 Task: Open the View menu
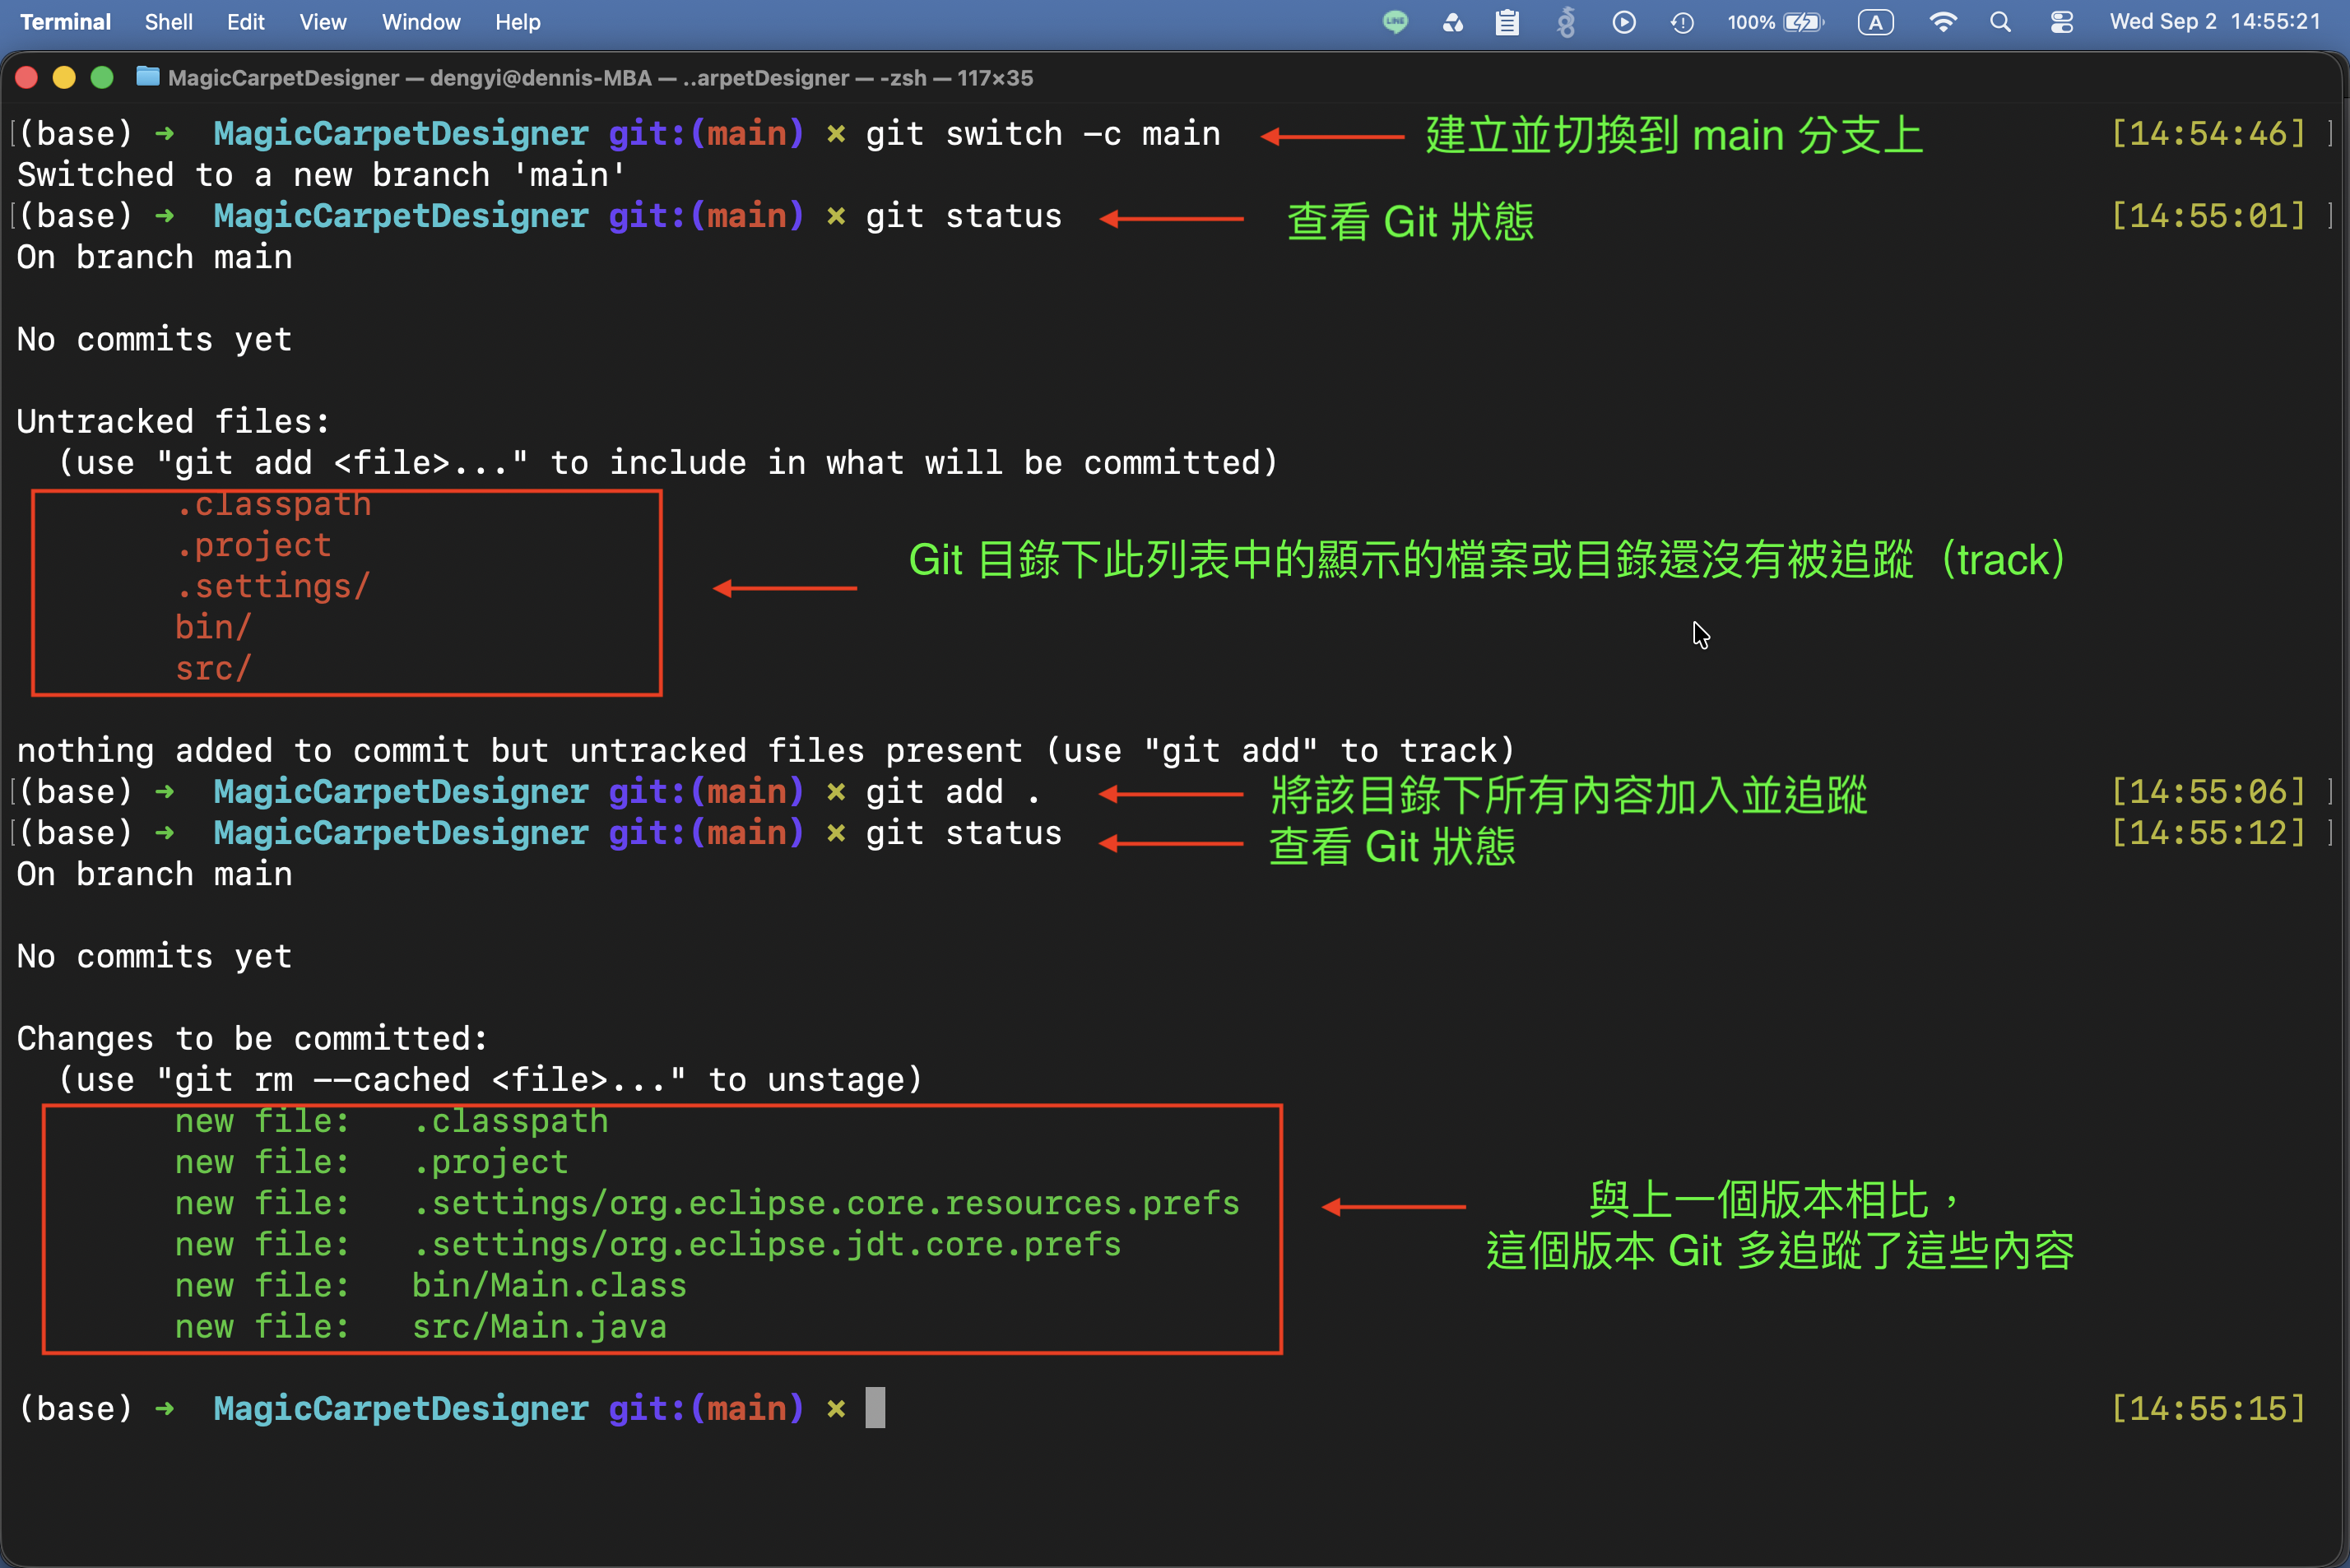[x=323, y=22]
